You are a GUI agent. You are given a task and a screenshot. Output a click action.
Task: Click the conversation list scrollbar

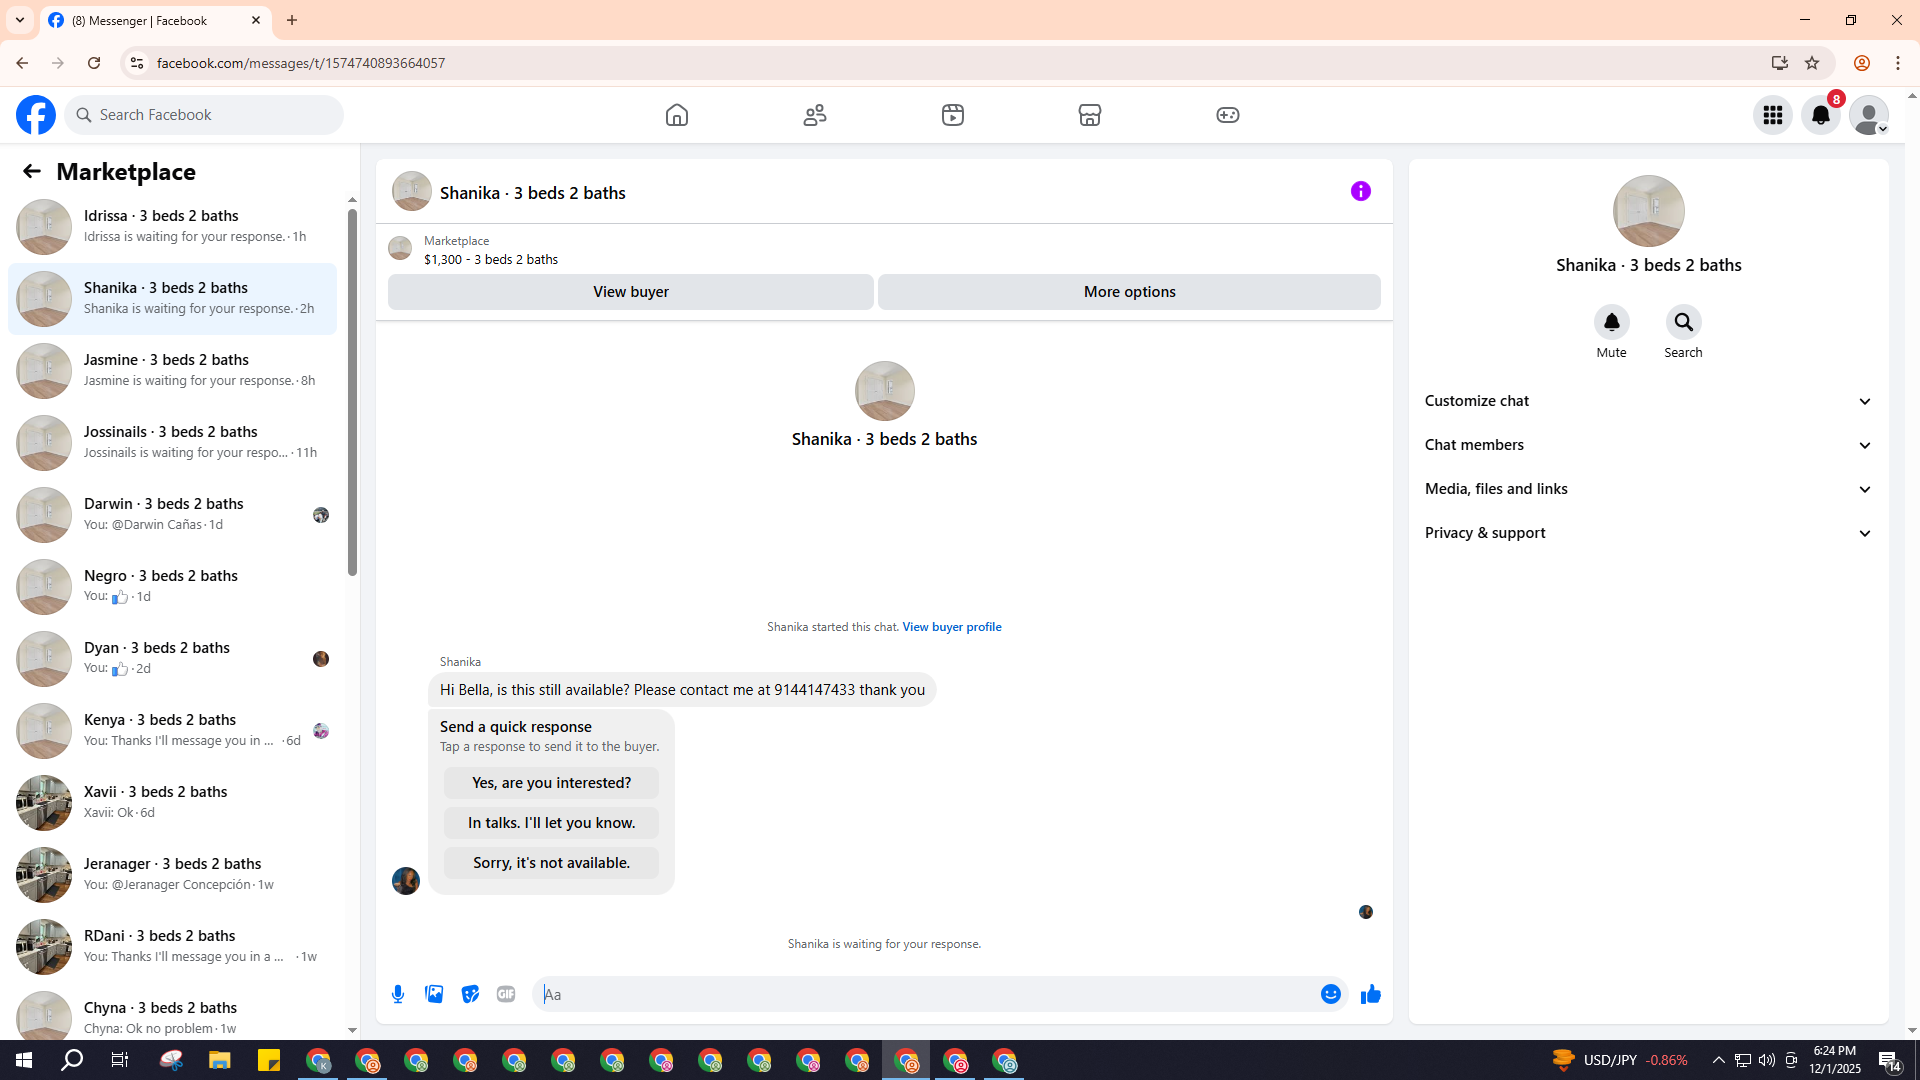[352, 392]
